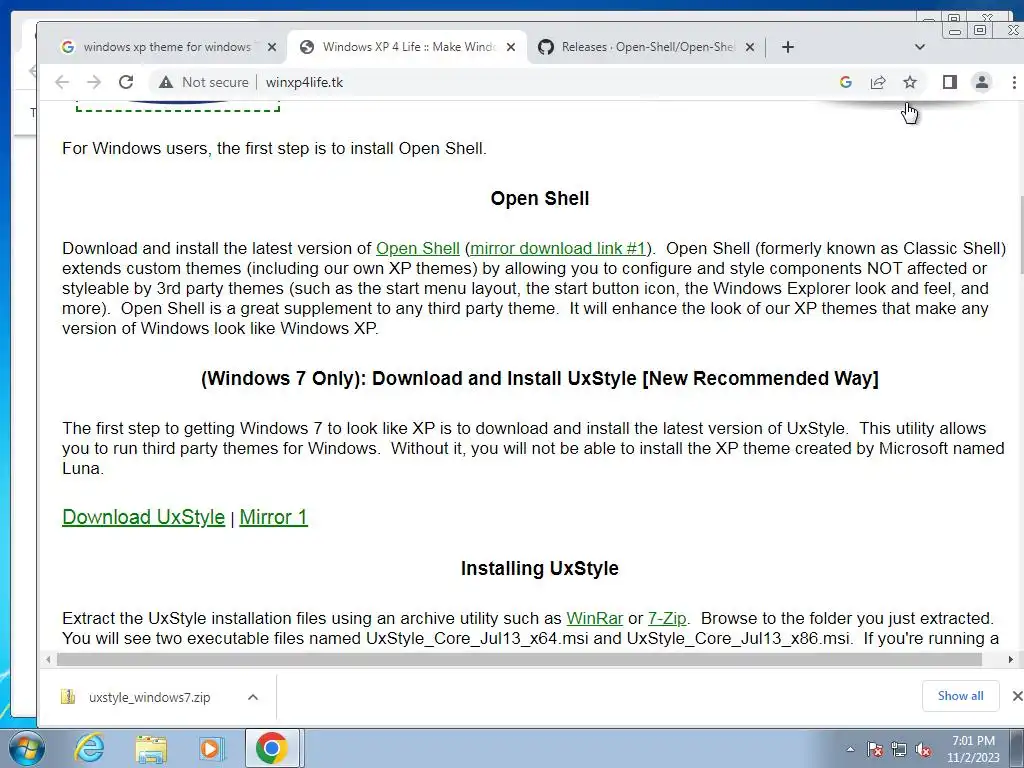Open the Open Shell download link
This screenshot has width=1024, height=768.
pos(418,249)
